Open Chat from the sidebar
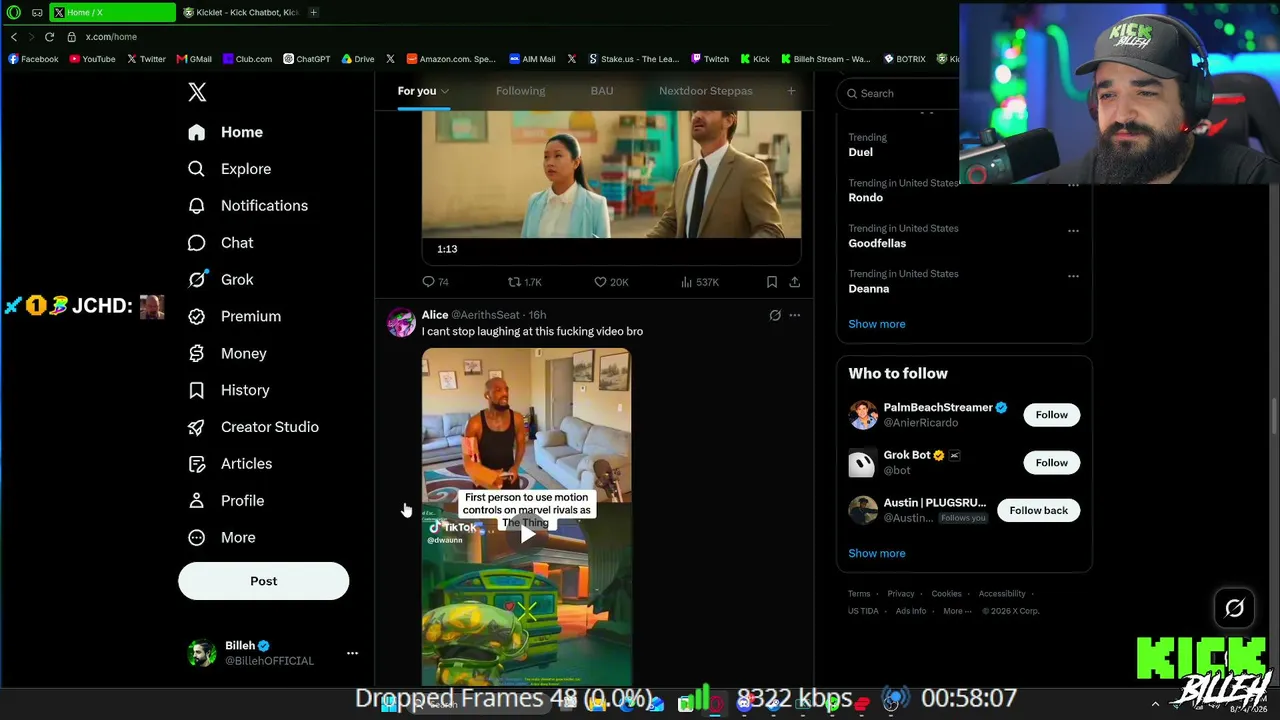Screen dimensions: 1280x720 (221, 243)
